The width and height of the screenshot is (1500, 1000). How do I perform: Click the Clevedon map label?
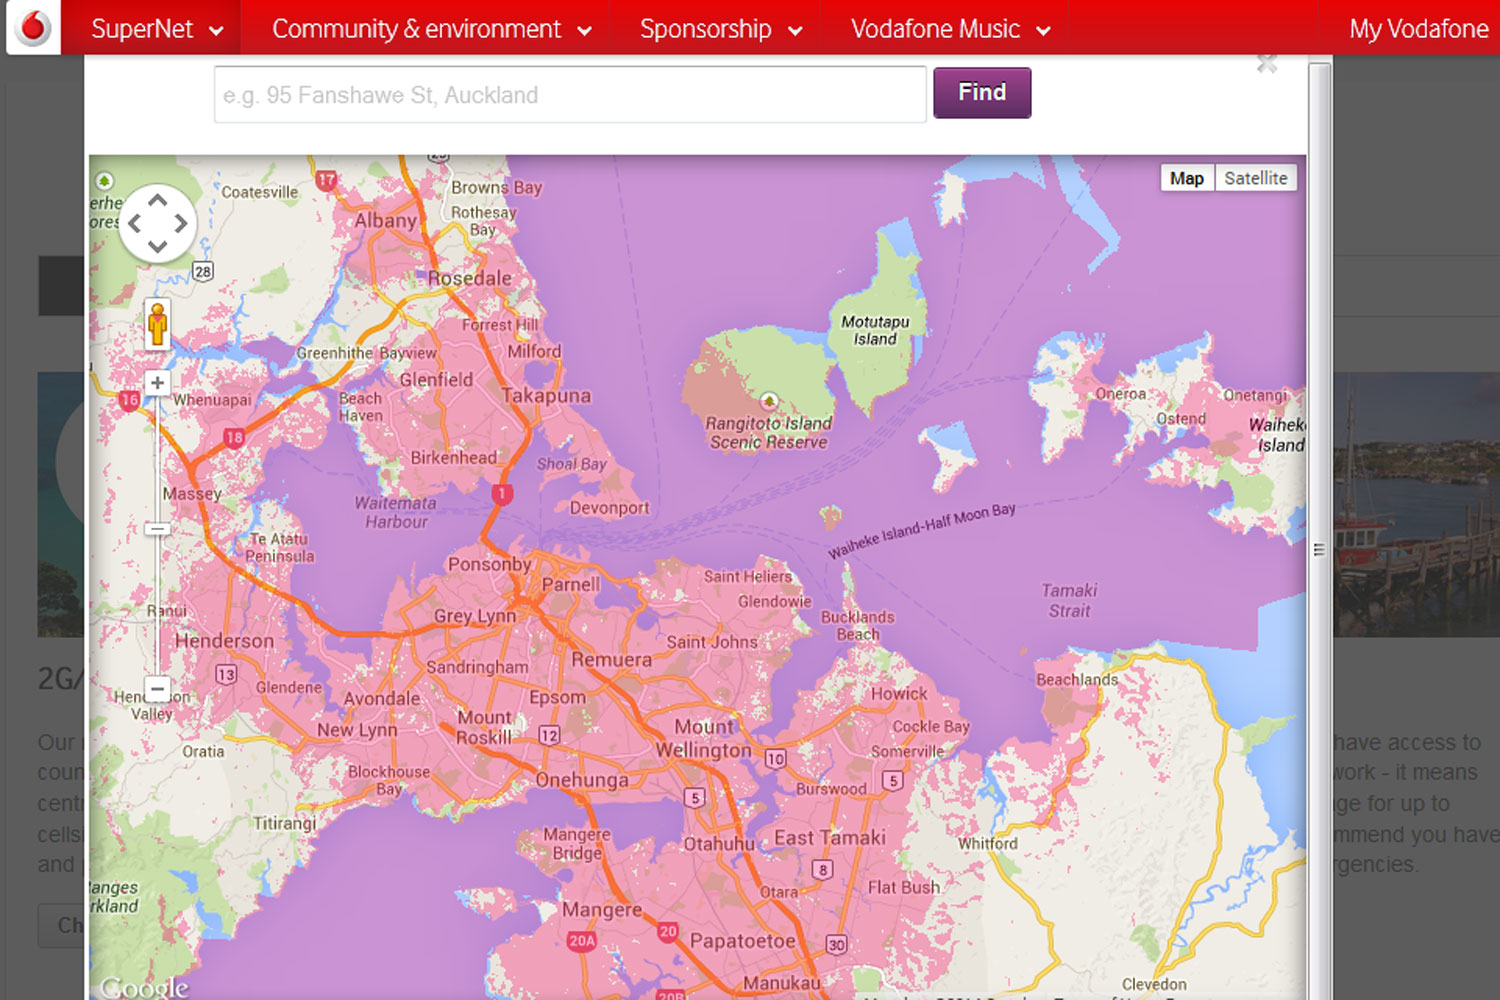pyautogui.click(x=1154, y=984)
